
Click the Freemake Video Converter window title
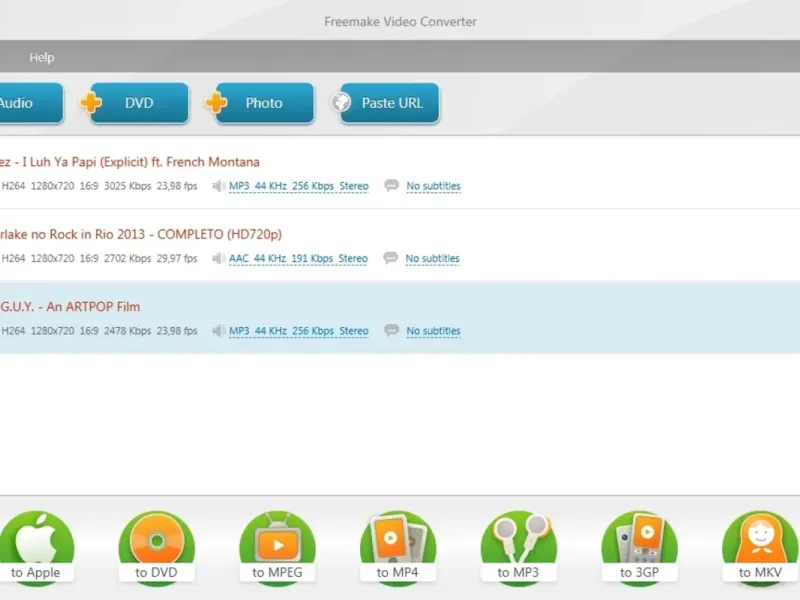(x=401, y=21)
